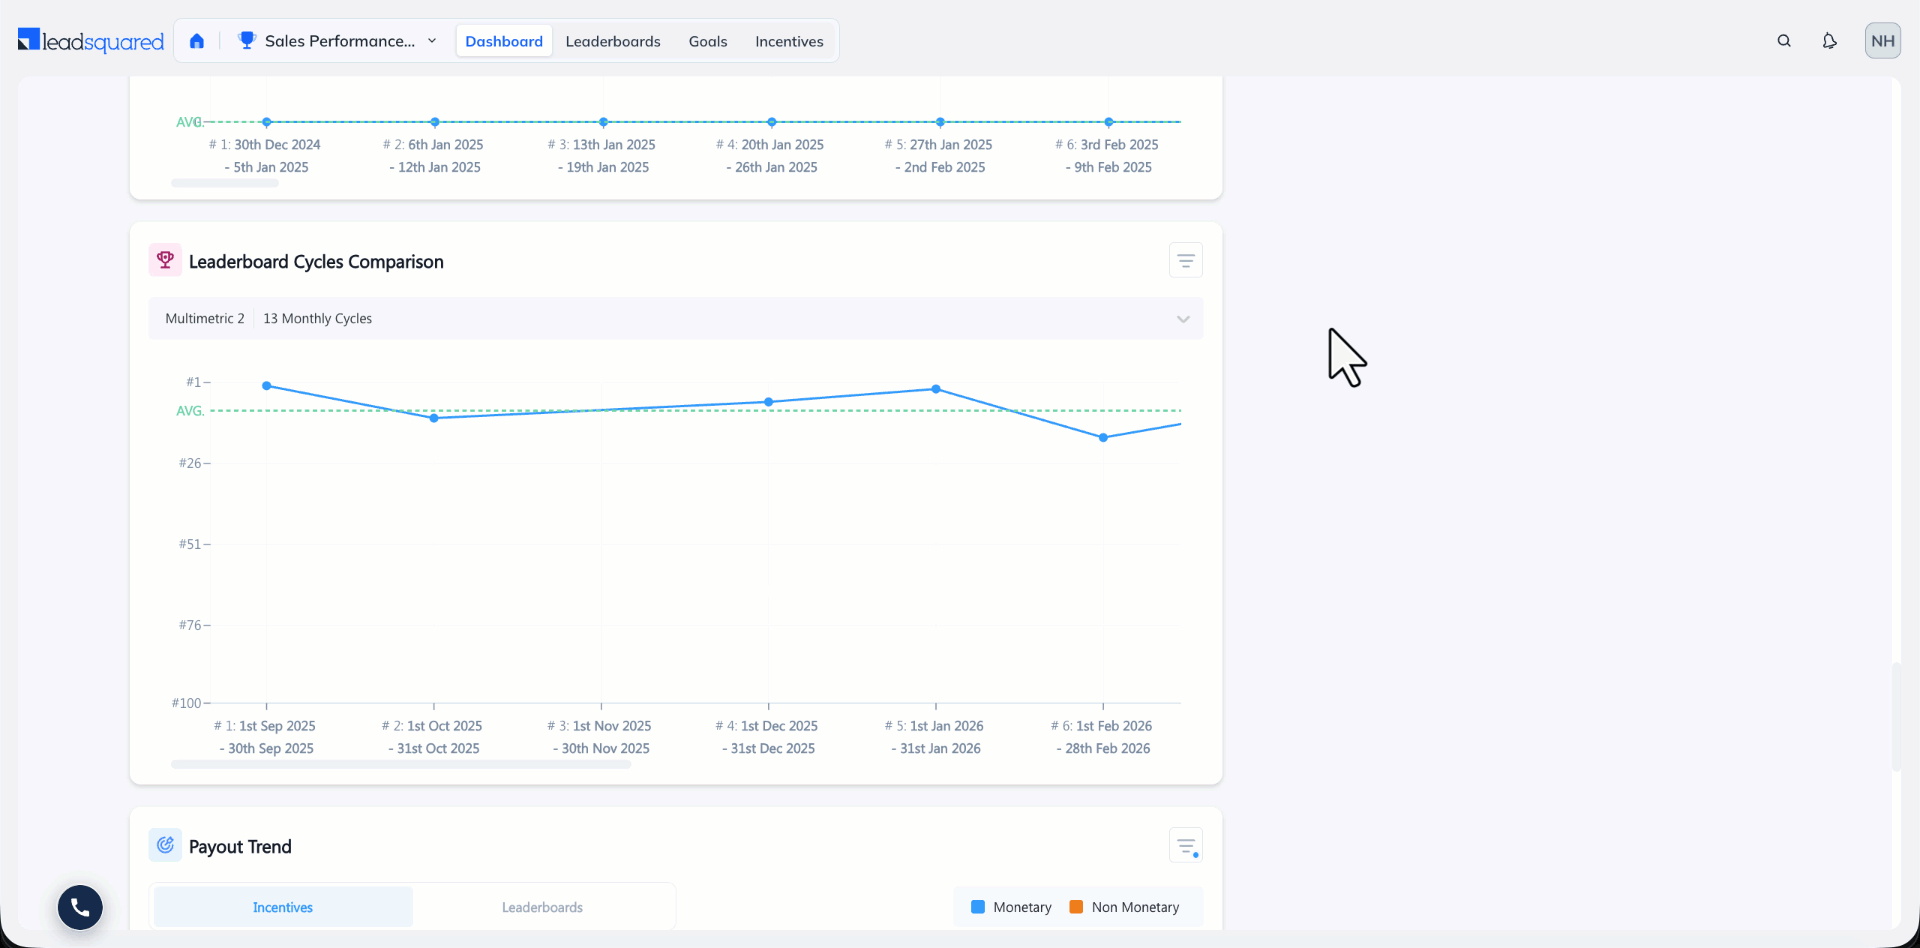
Task: Click the floating phone call button
Action: 80,907
